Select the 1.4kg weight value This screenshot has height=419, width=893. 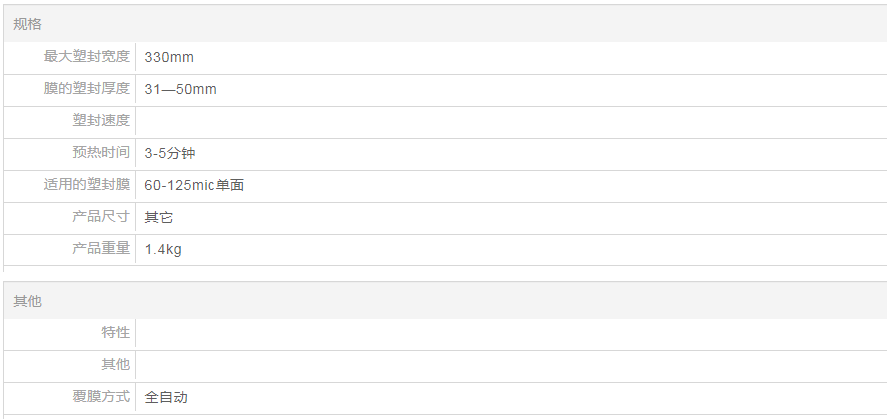(163, 249)
